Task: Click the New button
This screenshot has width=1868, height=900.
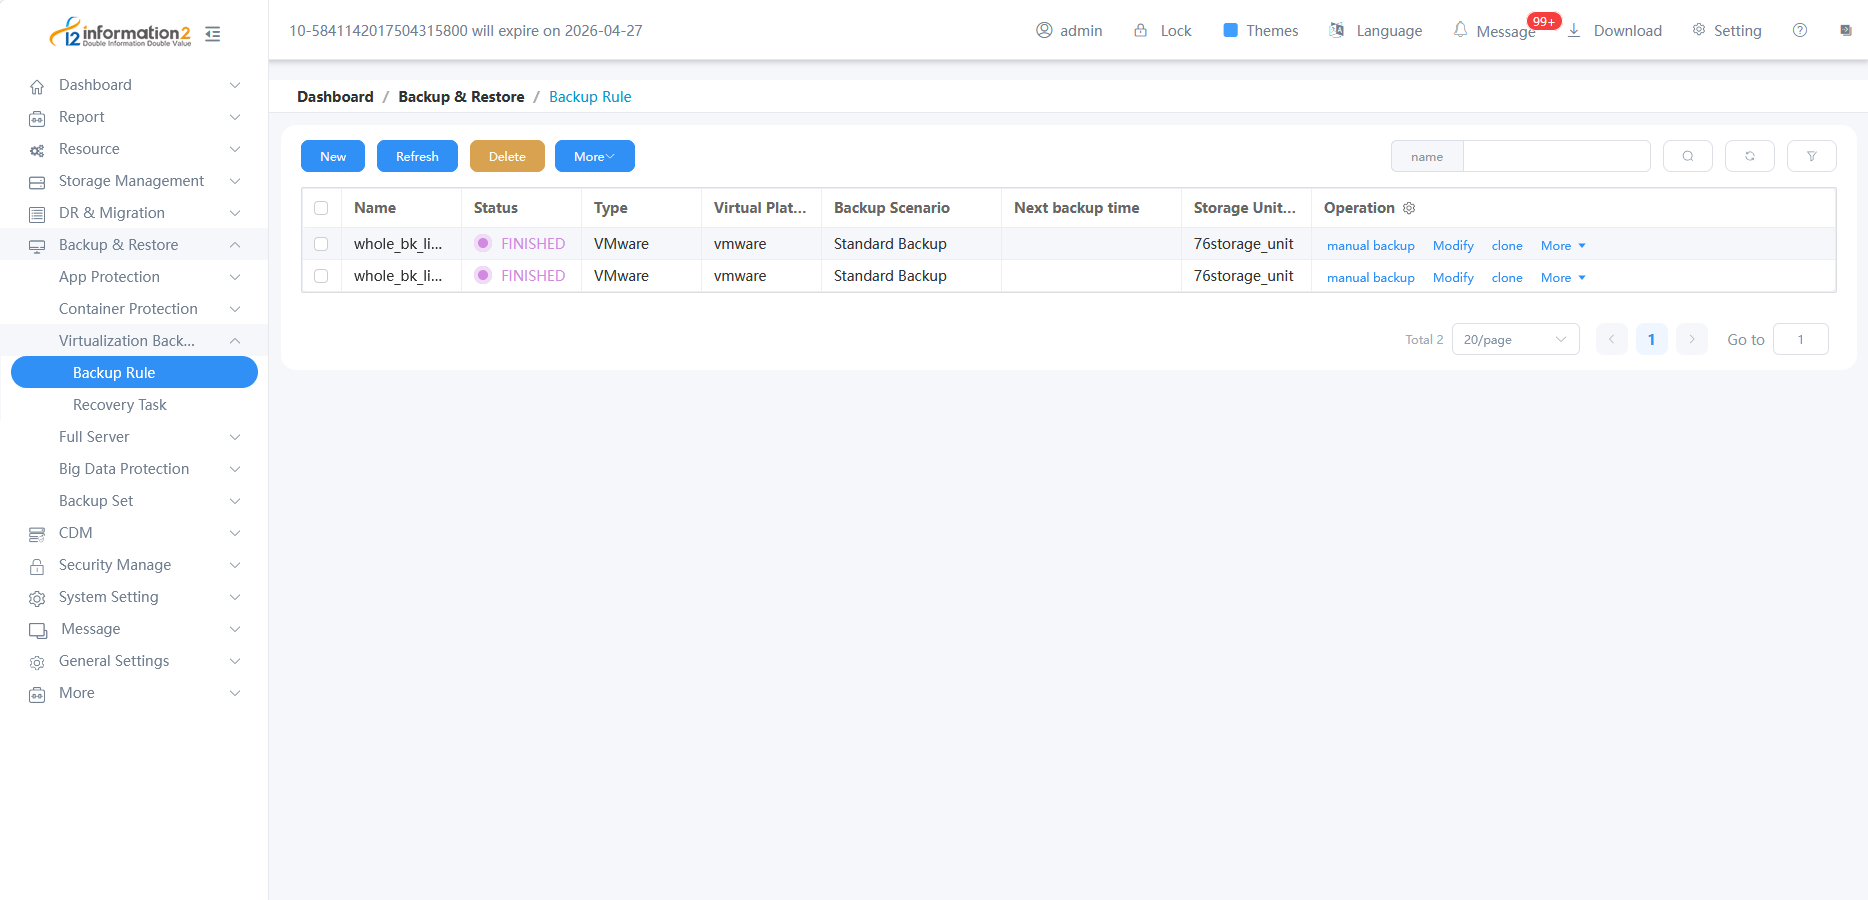Action: point(333,156)
